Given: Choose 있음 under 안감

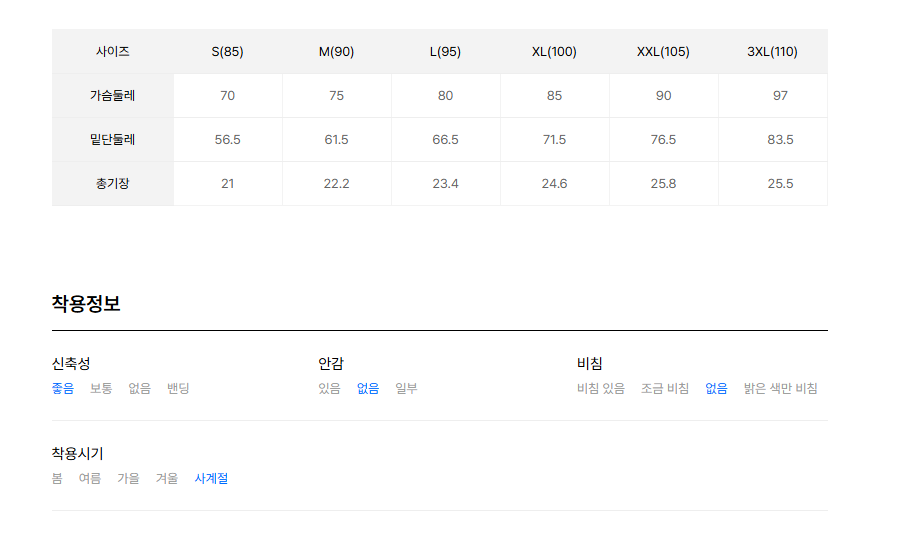Looking at the screenshot, I should click(330, 388).
